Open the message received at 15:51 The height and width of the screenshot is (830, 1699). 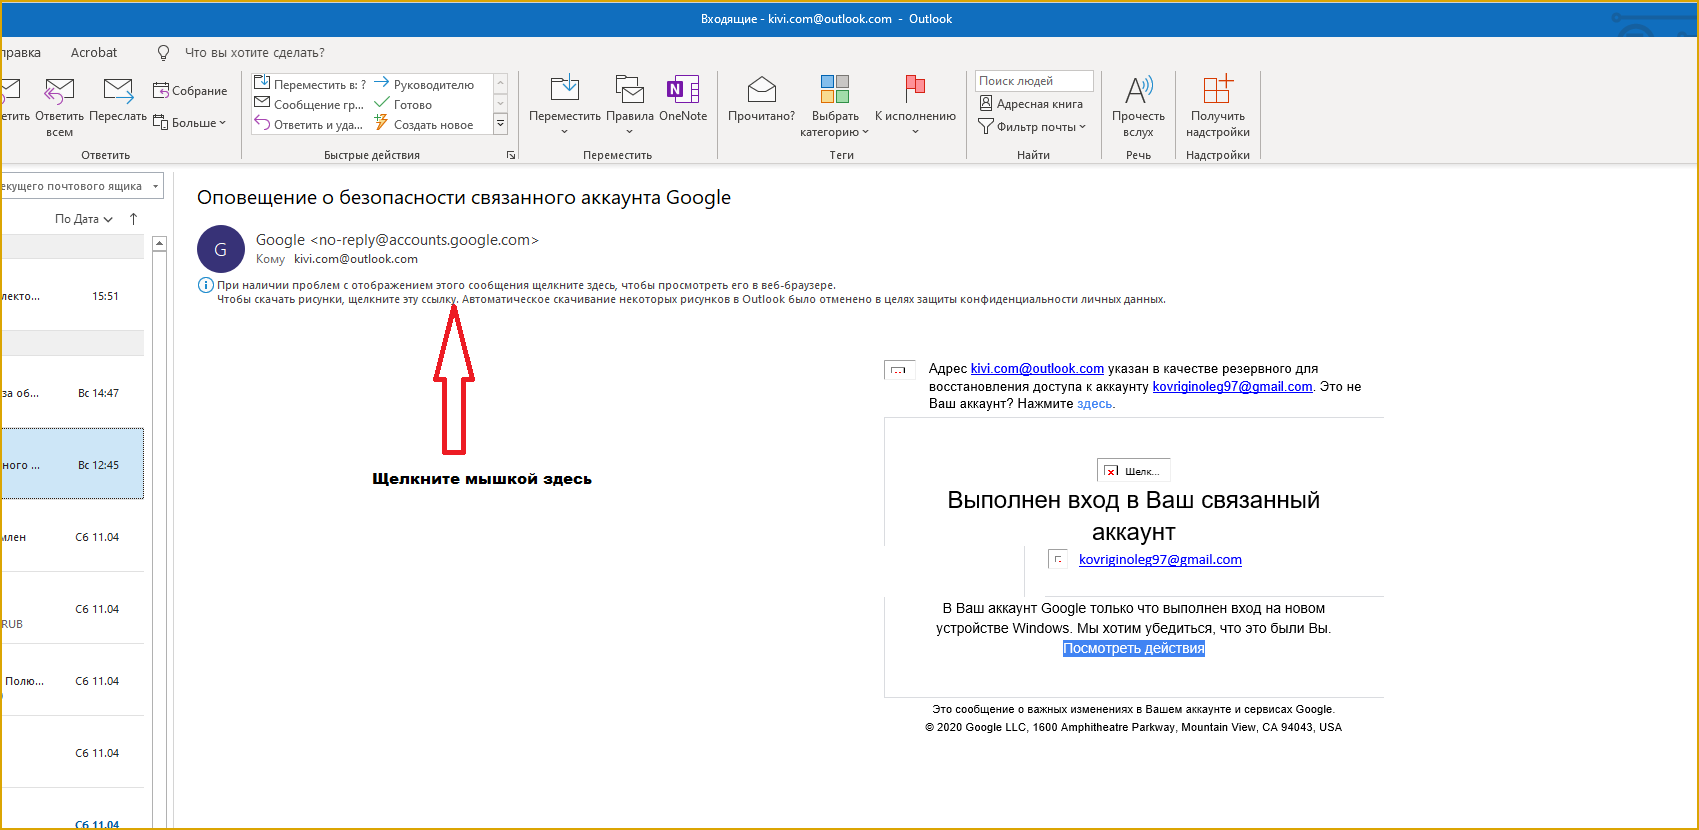(x=72, y=296)
